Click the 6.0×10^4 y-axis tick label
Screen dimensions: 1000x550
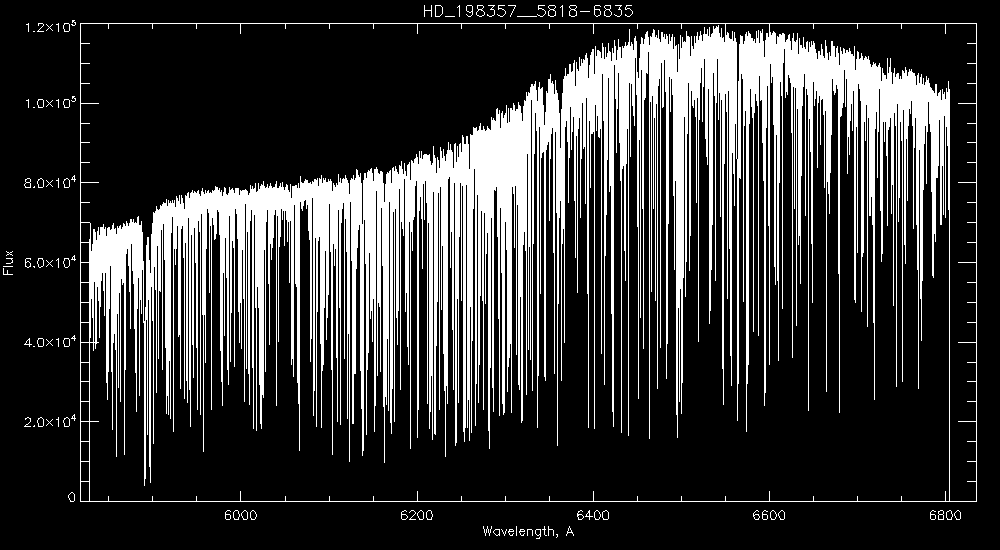click(50, 264)
